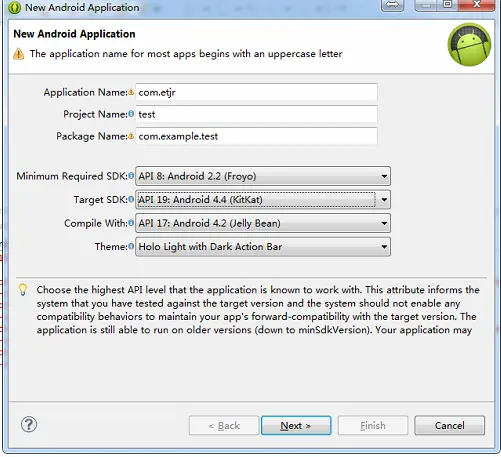Image resolution: width=501 pixels, height=457 pixels.
Task: Click the Next button
Action: (296, 425)
